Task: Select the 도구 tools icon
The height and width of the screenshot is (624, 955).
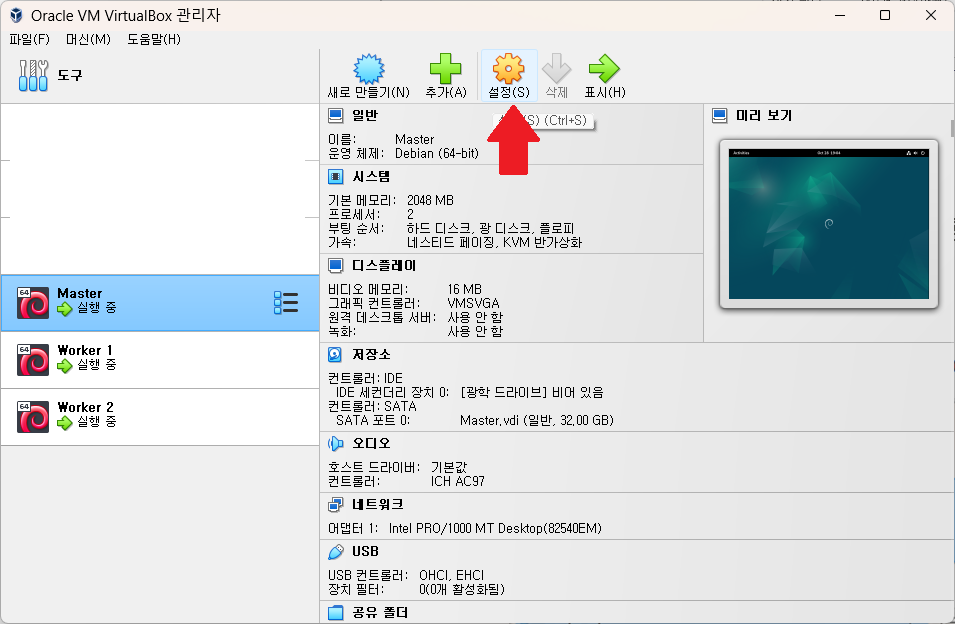Action: point(33,75)
